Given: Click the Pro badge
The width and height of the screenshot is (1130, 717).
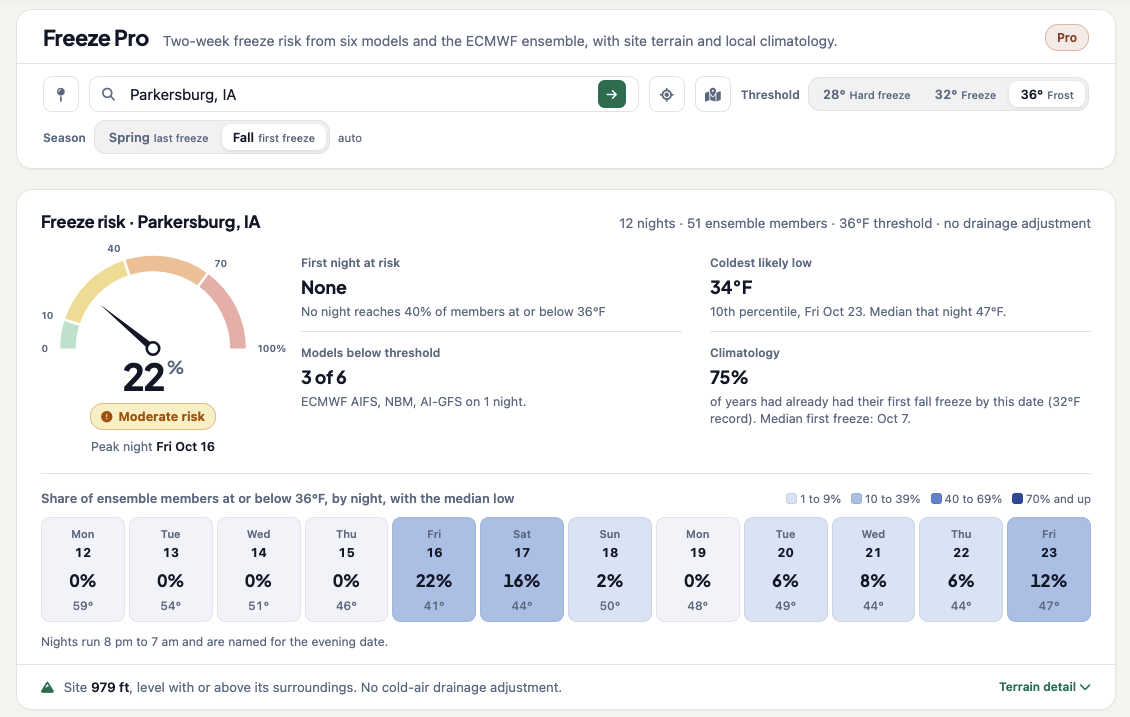Looking at the screenshot, I should (x=1067, y=38).
